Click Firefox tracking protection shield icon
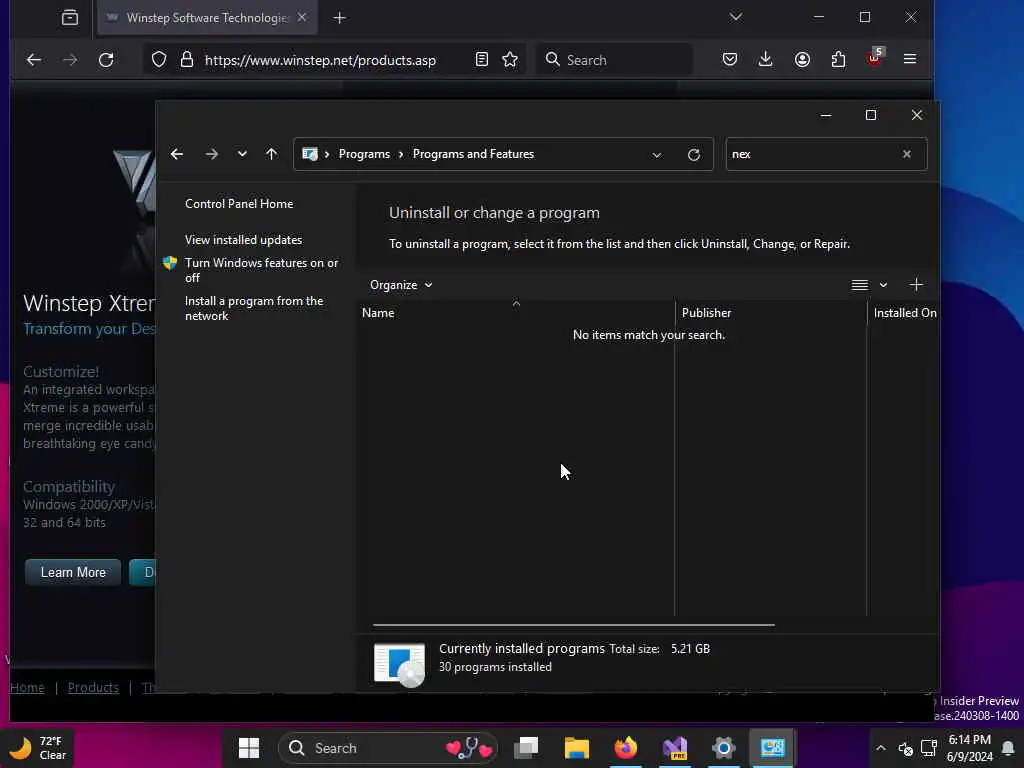Viewport: 1024px width, 768px height. (x=159, y=60)
